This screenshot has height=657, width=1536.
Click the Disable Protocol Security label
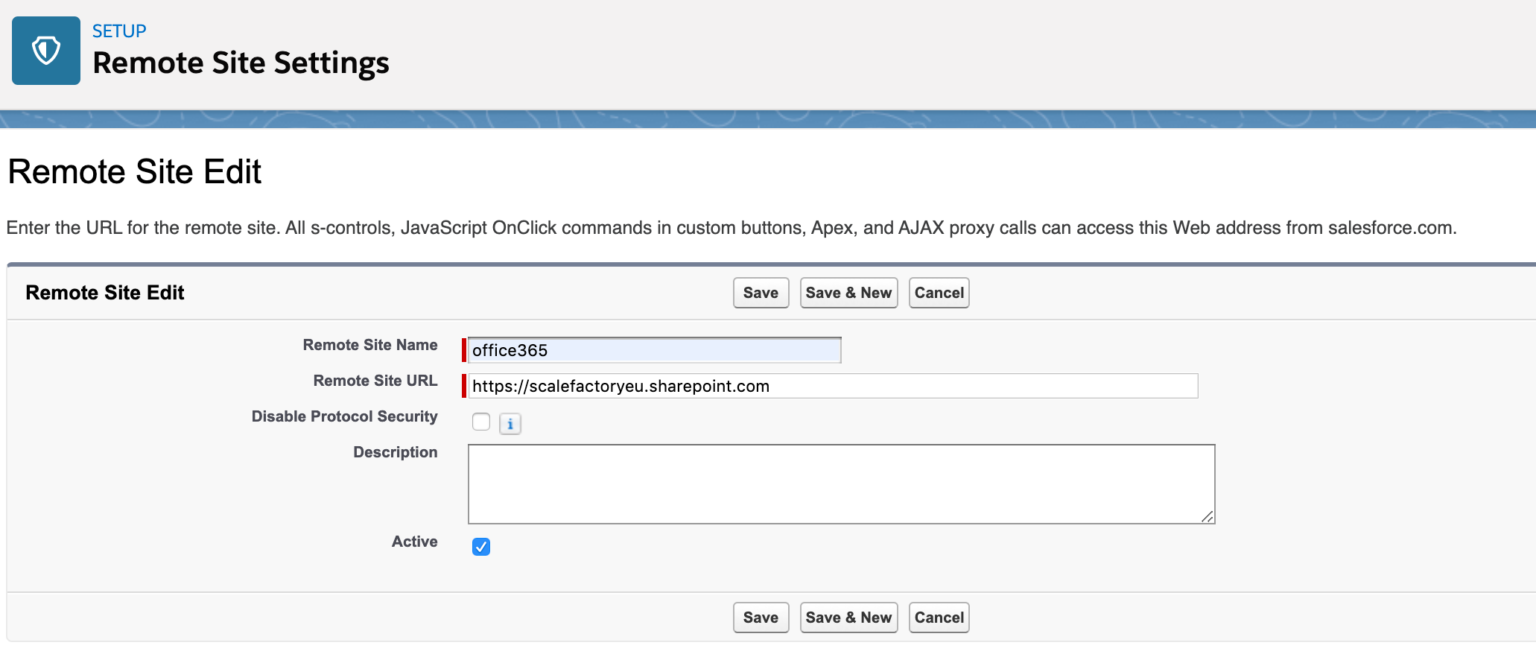[x=344, y=417]
